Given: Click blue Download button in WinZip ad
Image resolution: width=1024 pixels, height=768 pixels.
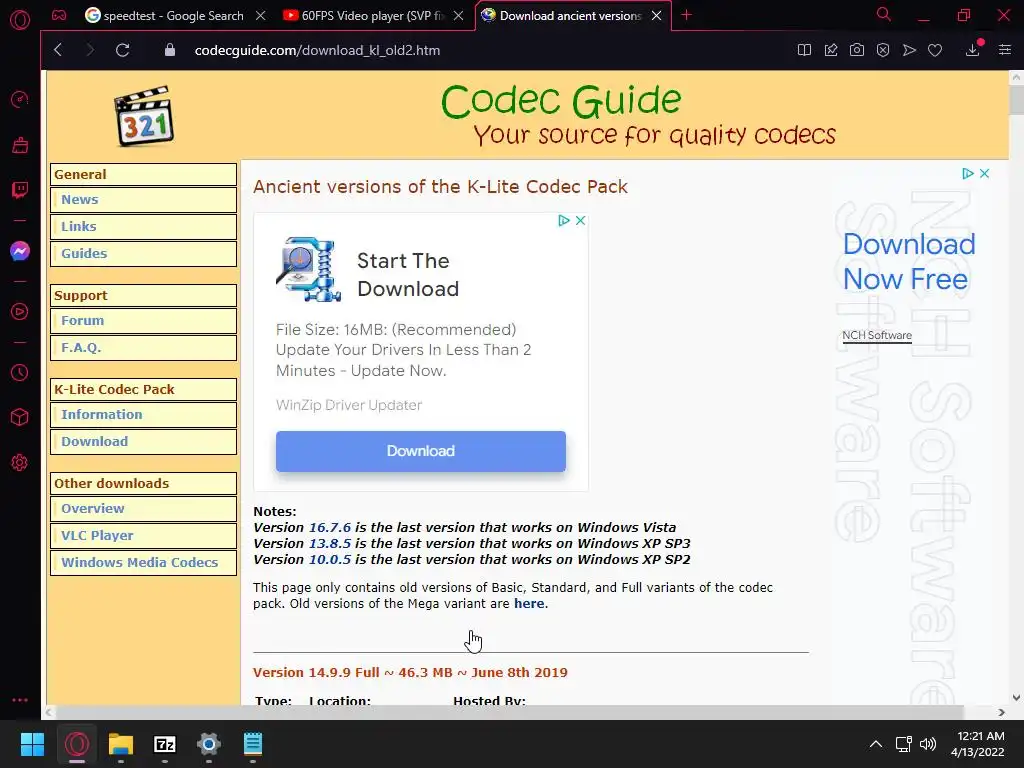Looking at the screenshot, I should point(421,451).
